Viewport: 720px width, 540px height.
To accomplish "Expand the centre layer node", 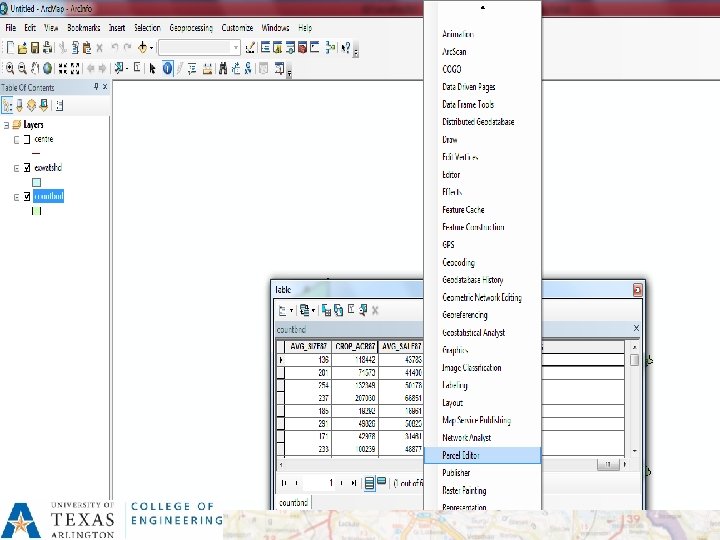I will coord(17,140).
